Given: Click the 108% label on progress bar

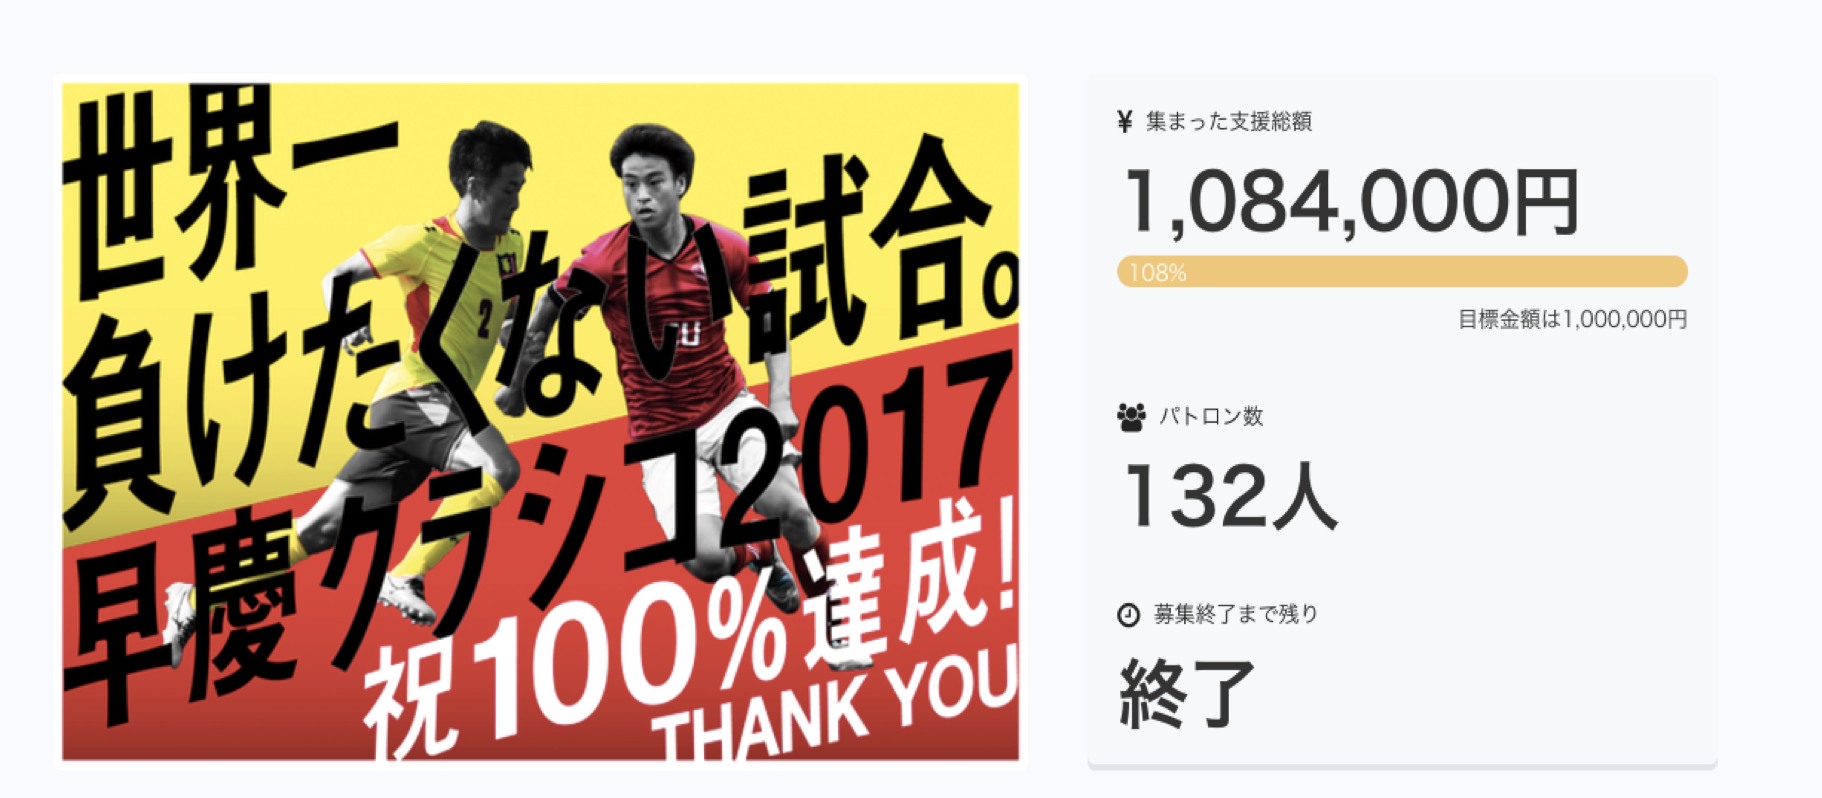Looking at the screenshot, I should click(x=1158, y=272).
